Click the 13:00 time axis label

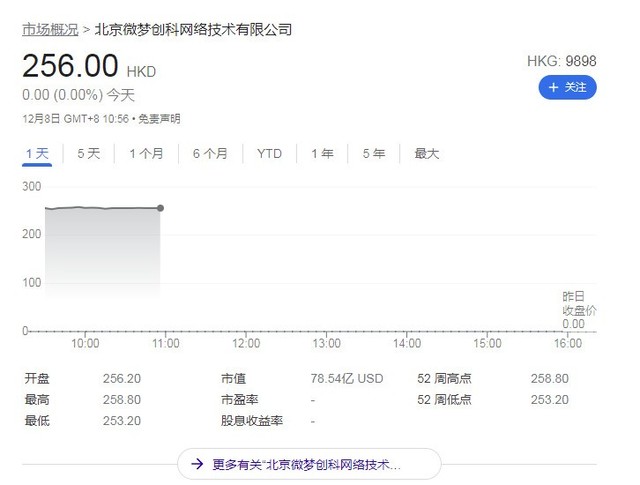point(327,343)
